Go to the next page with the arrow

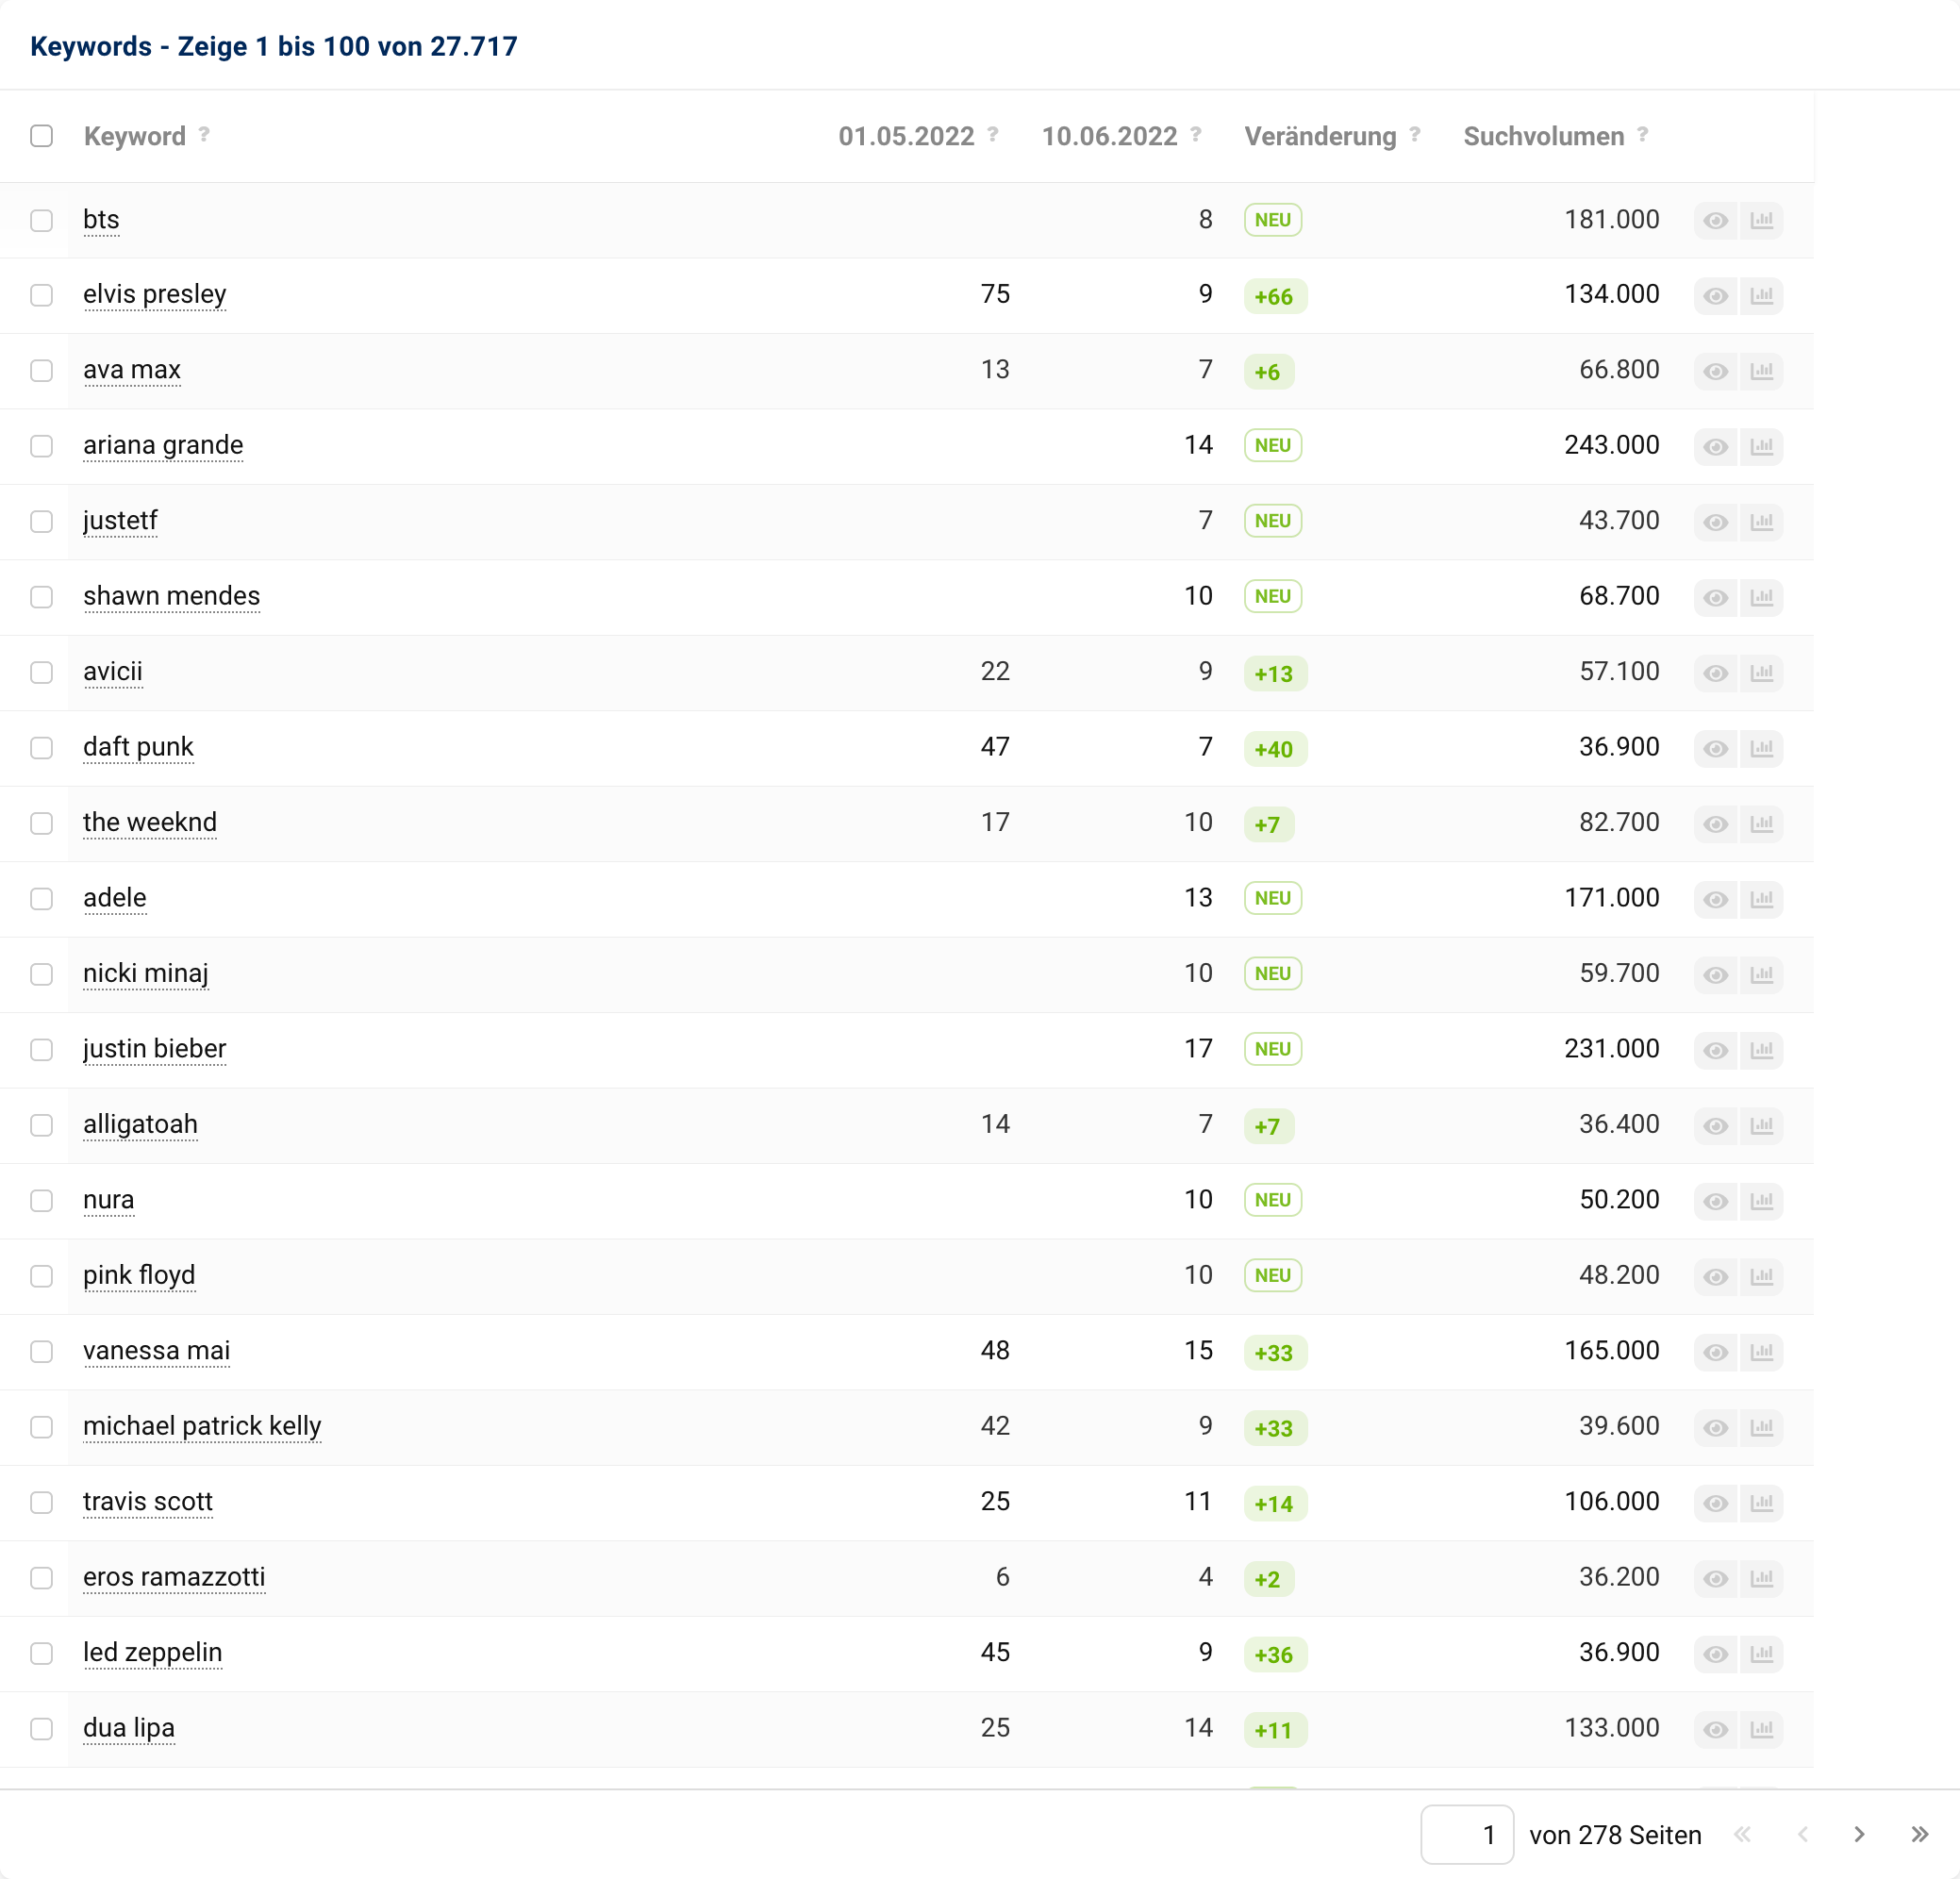click(x=1859, y=1834)
